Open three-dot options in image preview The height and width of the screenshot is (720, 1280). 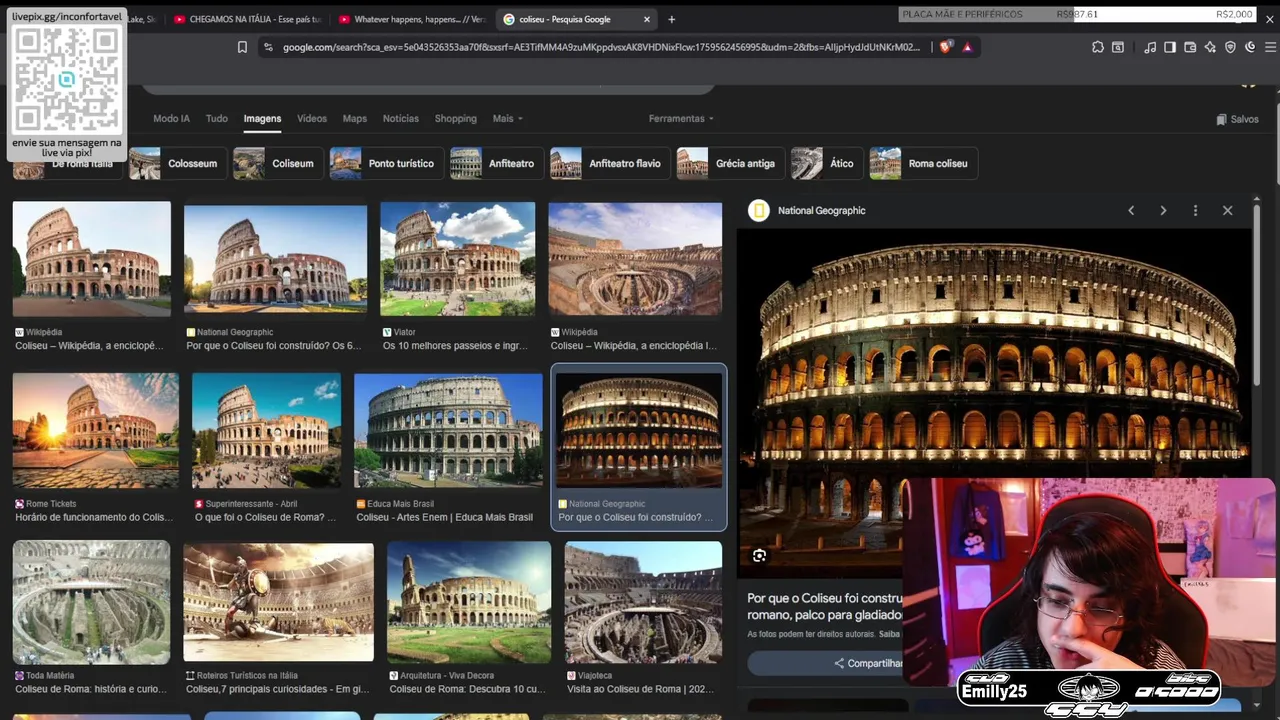[1195, 211]
